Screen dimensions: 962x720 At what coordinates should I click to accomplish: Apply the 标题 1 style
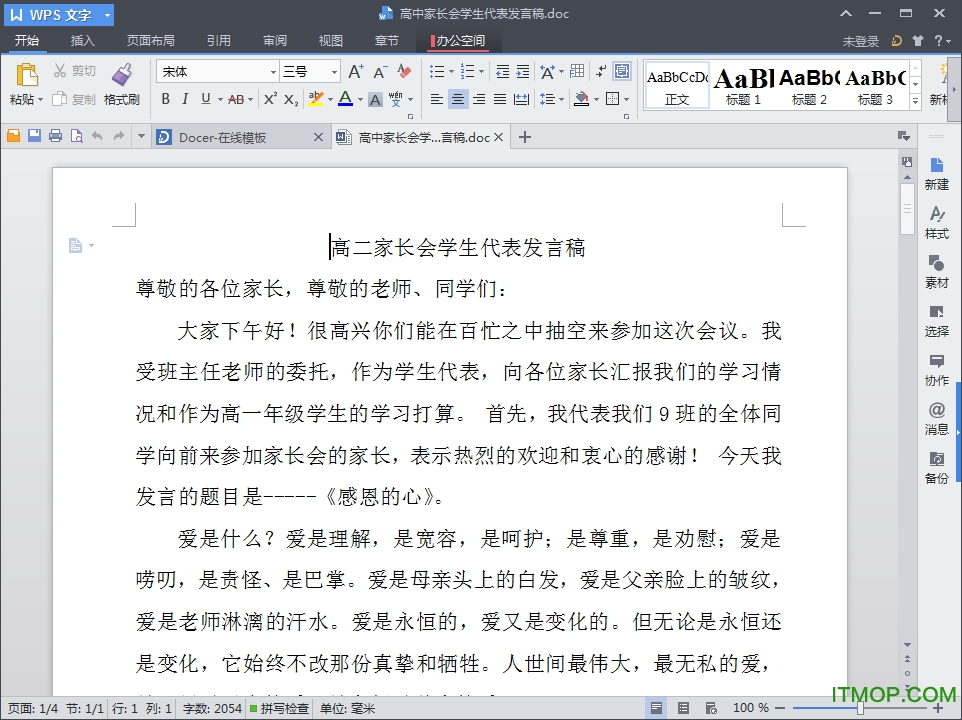[742, 85]
